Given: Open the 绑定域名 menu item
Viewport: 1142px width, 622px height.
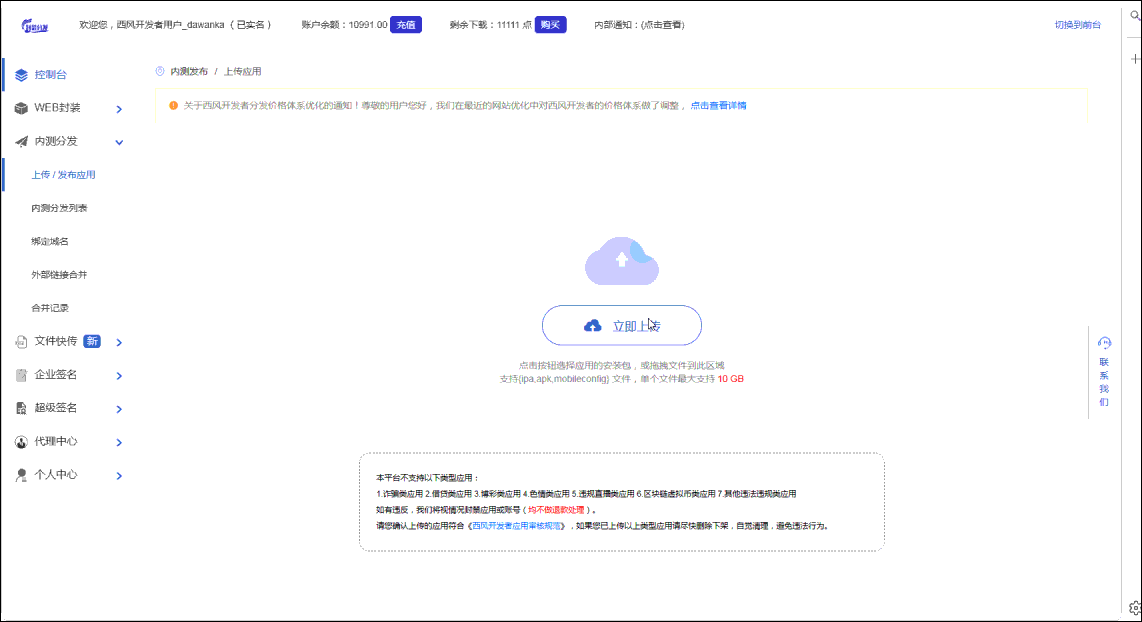Looking at the screenshot, I should pyautogui.click(x=50, y=241).
